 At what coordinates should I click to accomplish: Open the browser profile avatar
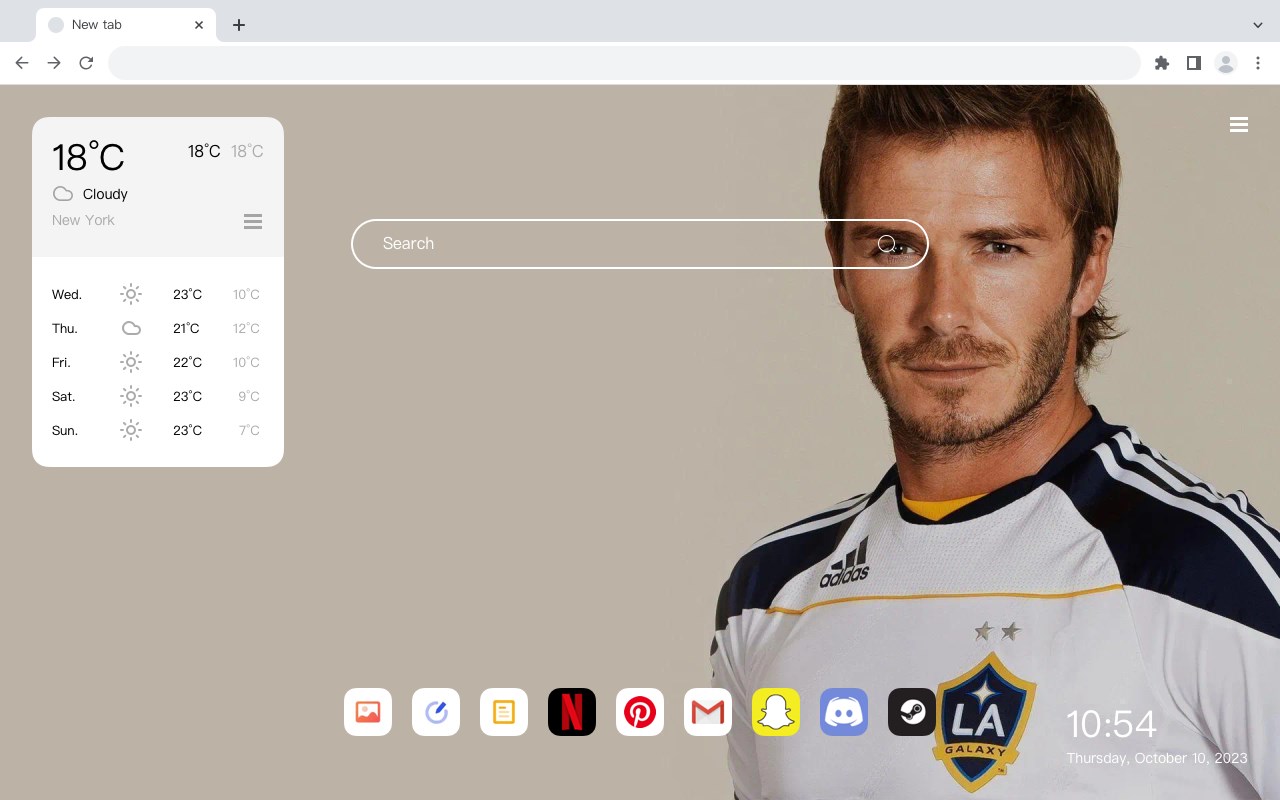click(1226, 63)
